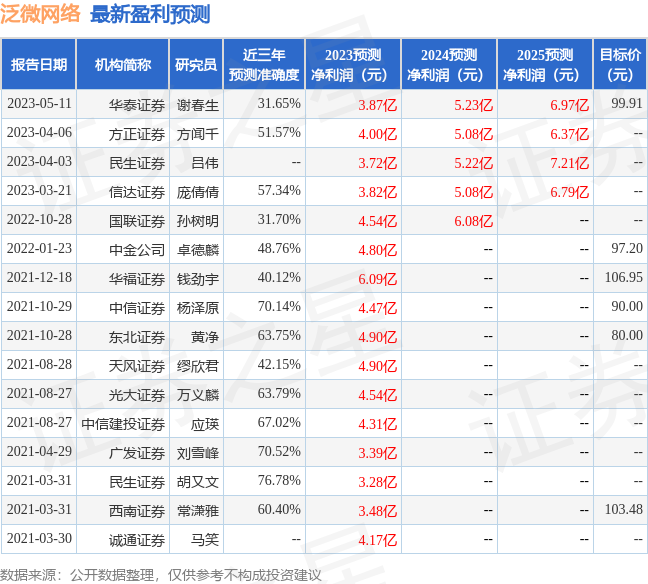Click researcher 缪欣君
This screenshot has width=648, height=584.
click(198, 366)
